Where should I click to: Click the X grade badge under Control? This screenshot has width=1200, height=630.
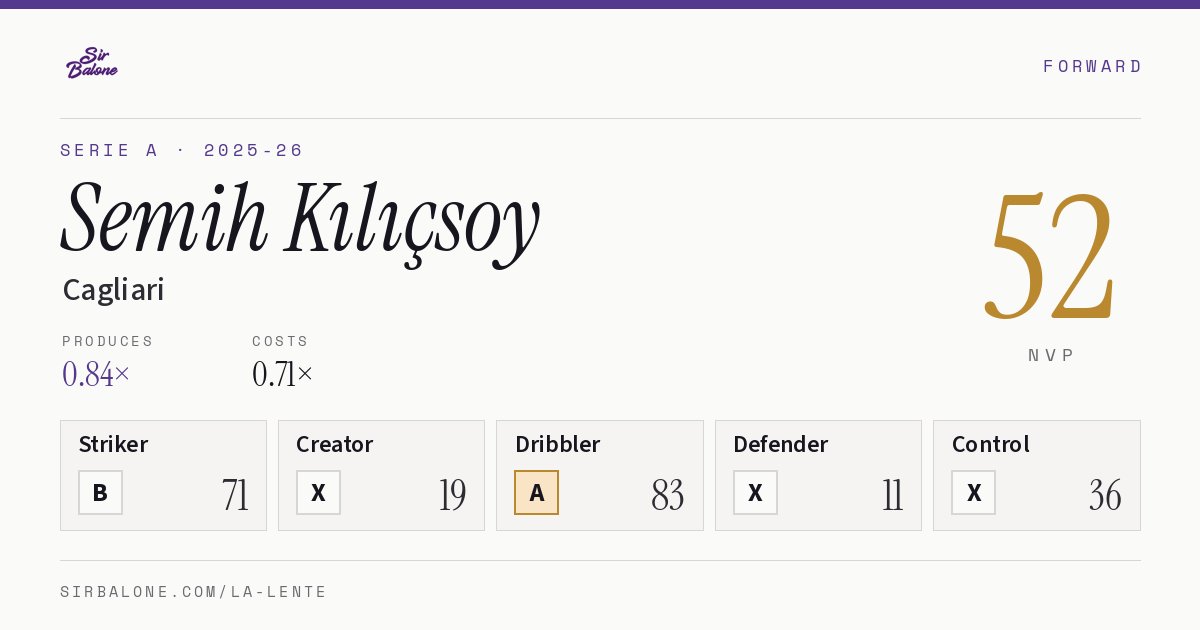click(x=973, y=493)
